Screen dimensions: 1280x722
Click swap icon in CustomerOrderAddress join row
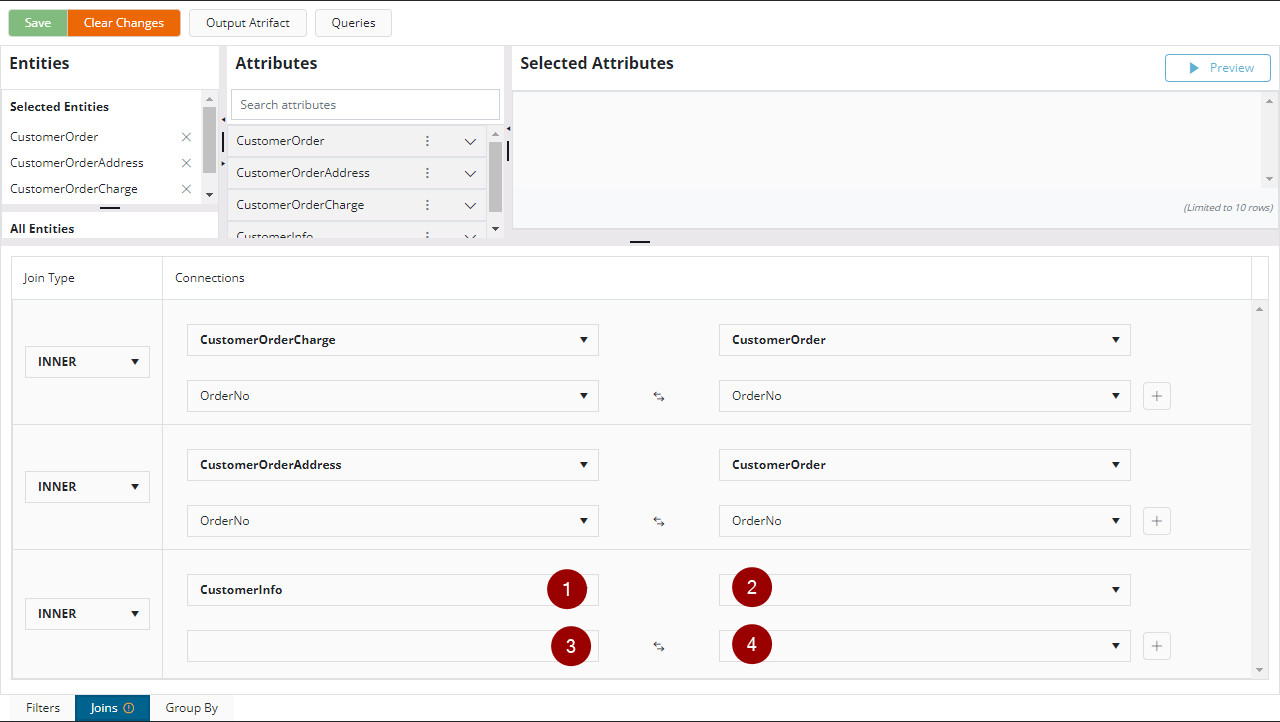(659, 521)
